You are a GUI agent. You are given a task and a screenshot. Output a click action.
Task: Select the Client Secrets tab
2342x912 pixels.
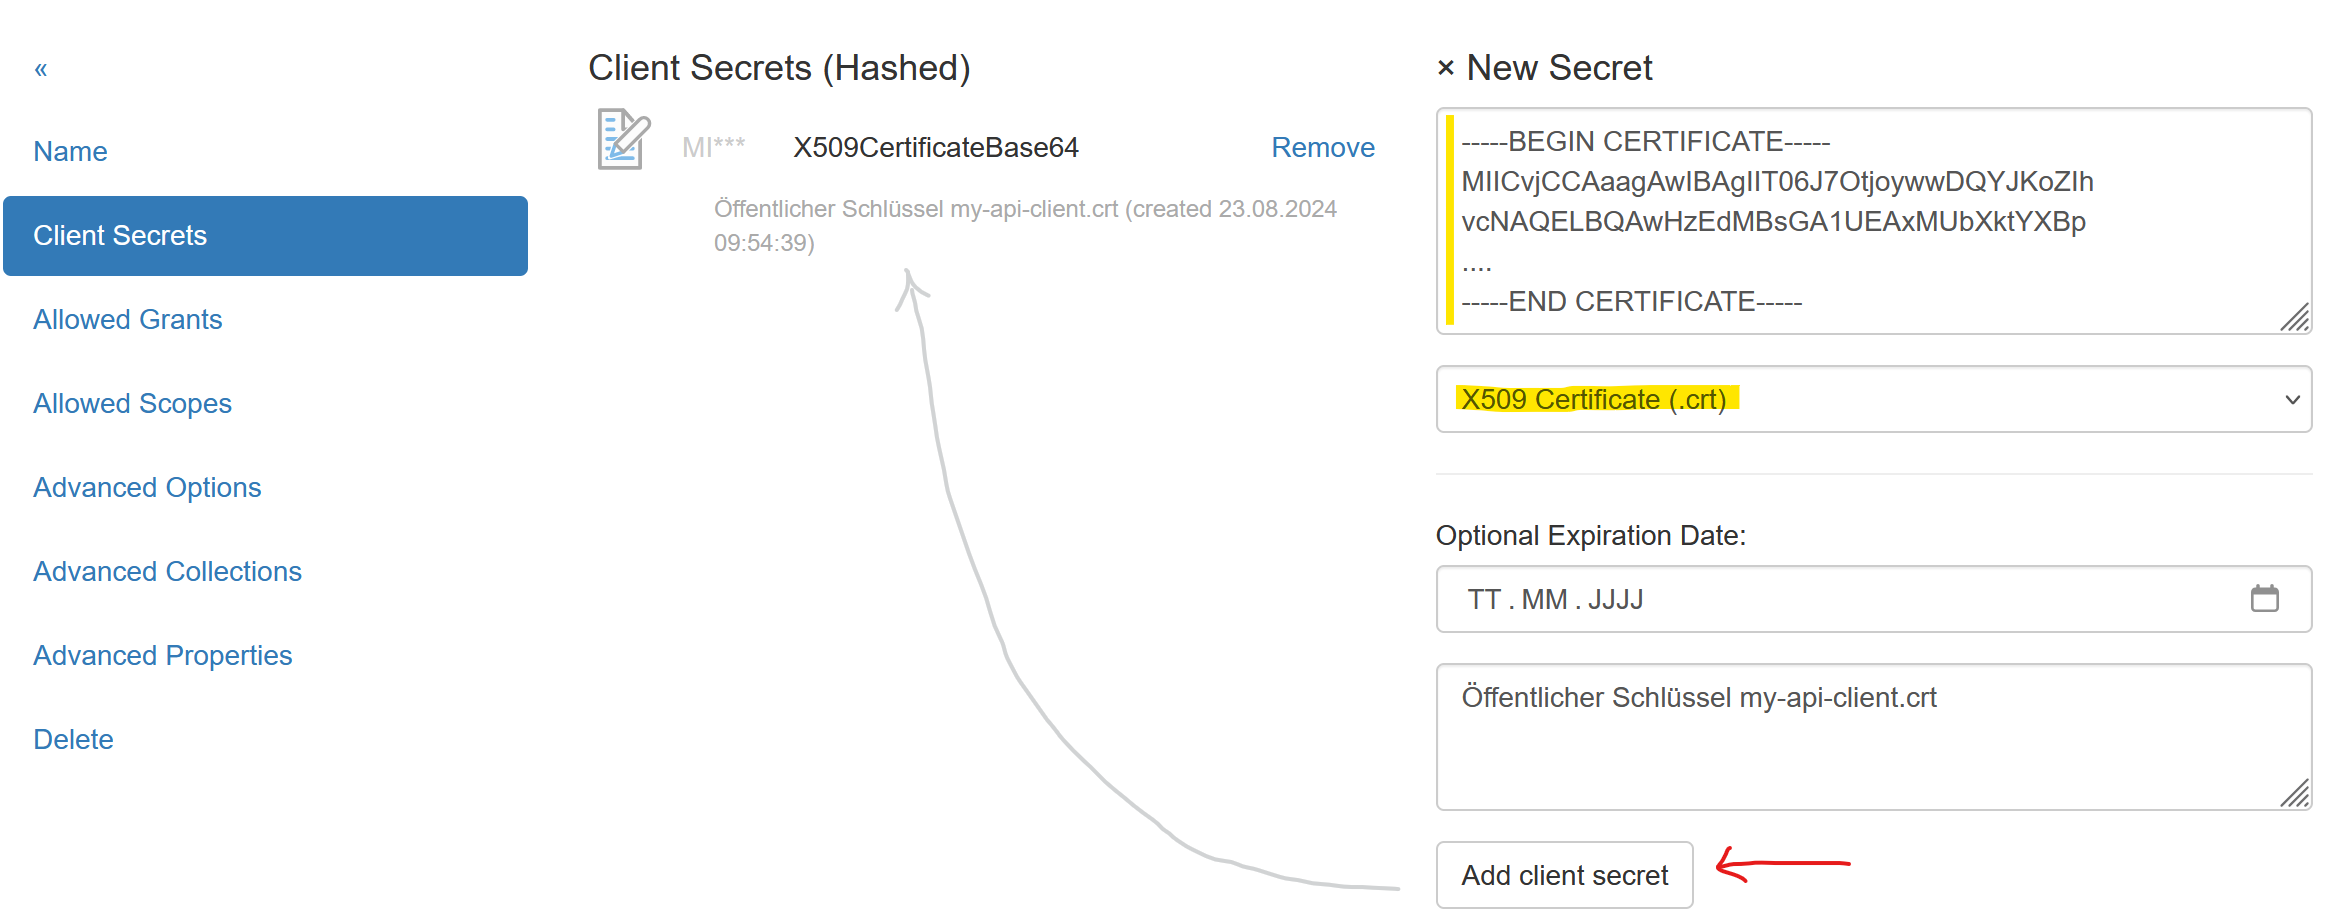tap(121, 235)
